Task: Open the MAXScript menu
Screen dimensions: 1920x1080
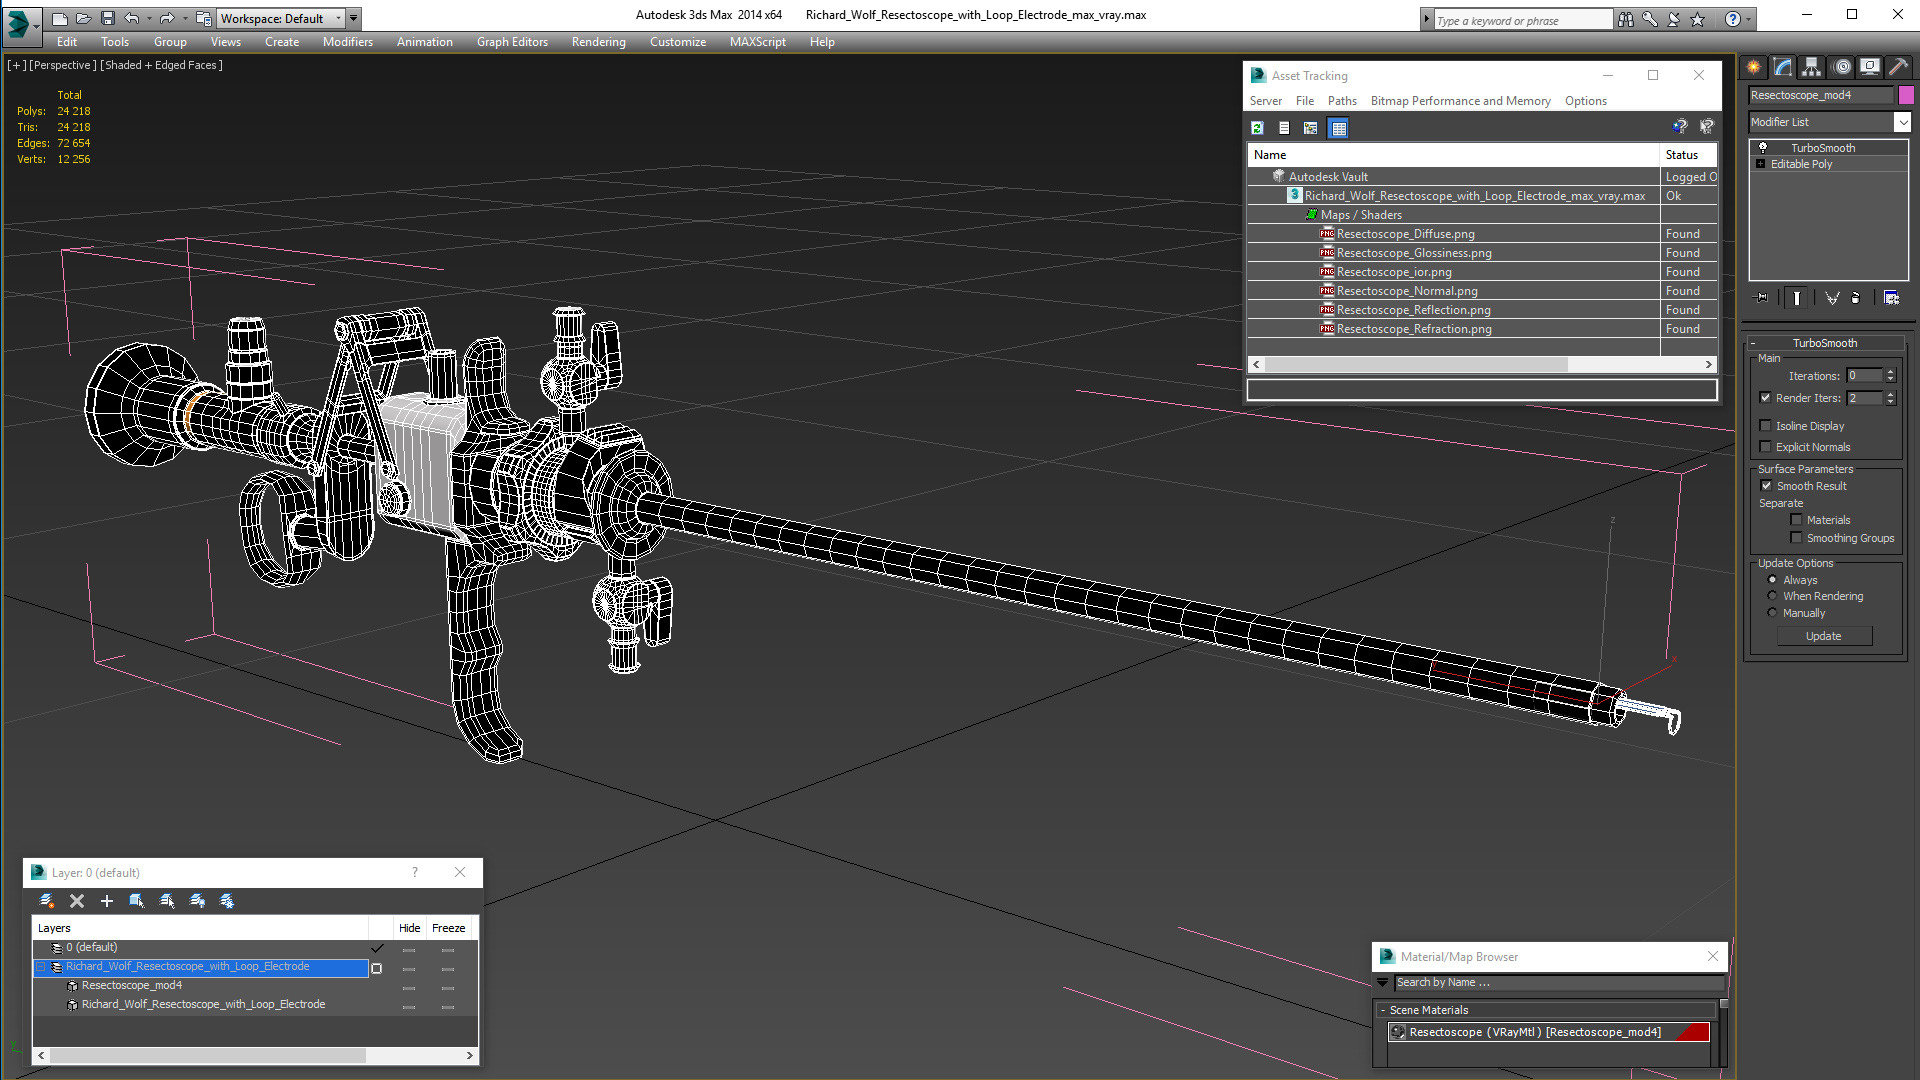Action: pyautogui.click(x=757, y=42)
